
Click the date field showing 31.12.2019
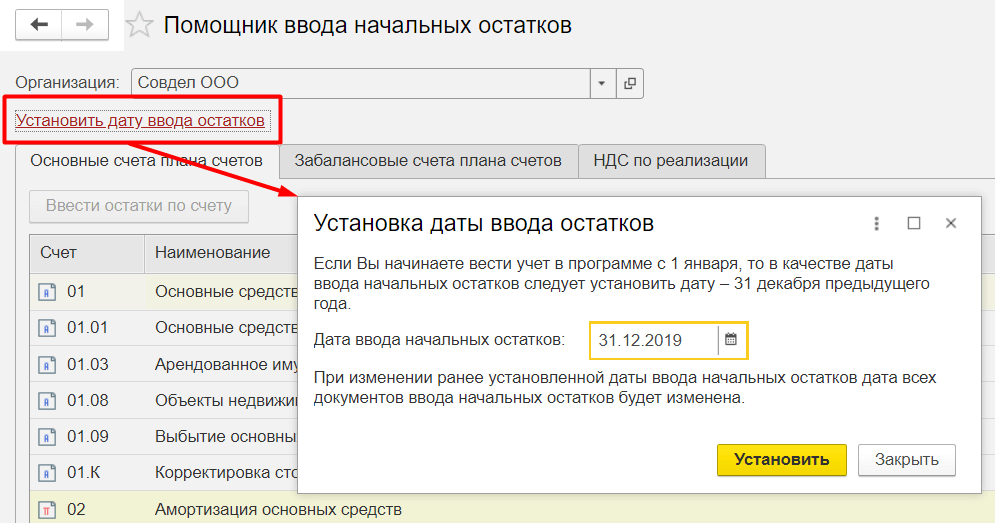(x=654, y=340)
